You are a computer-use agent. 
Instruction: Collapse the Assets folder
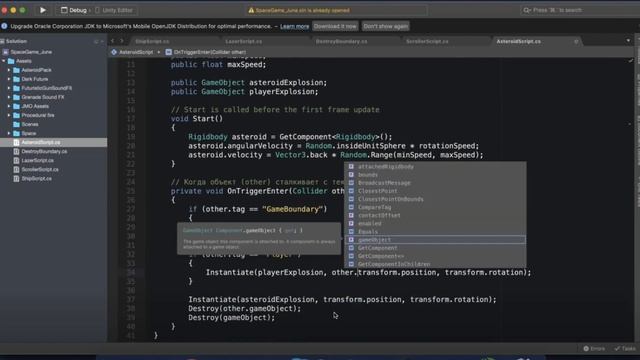coord(4,61)
